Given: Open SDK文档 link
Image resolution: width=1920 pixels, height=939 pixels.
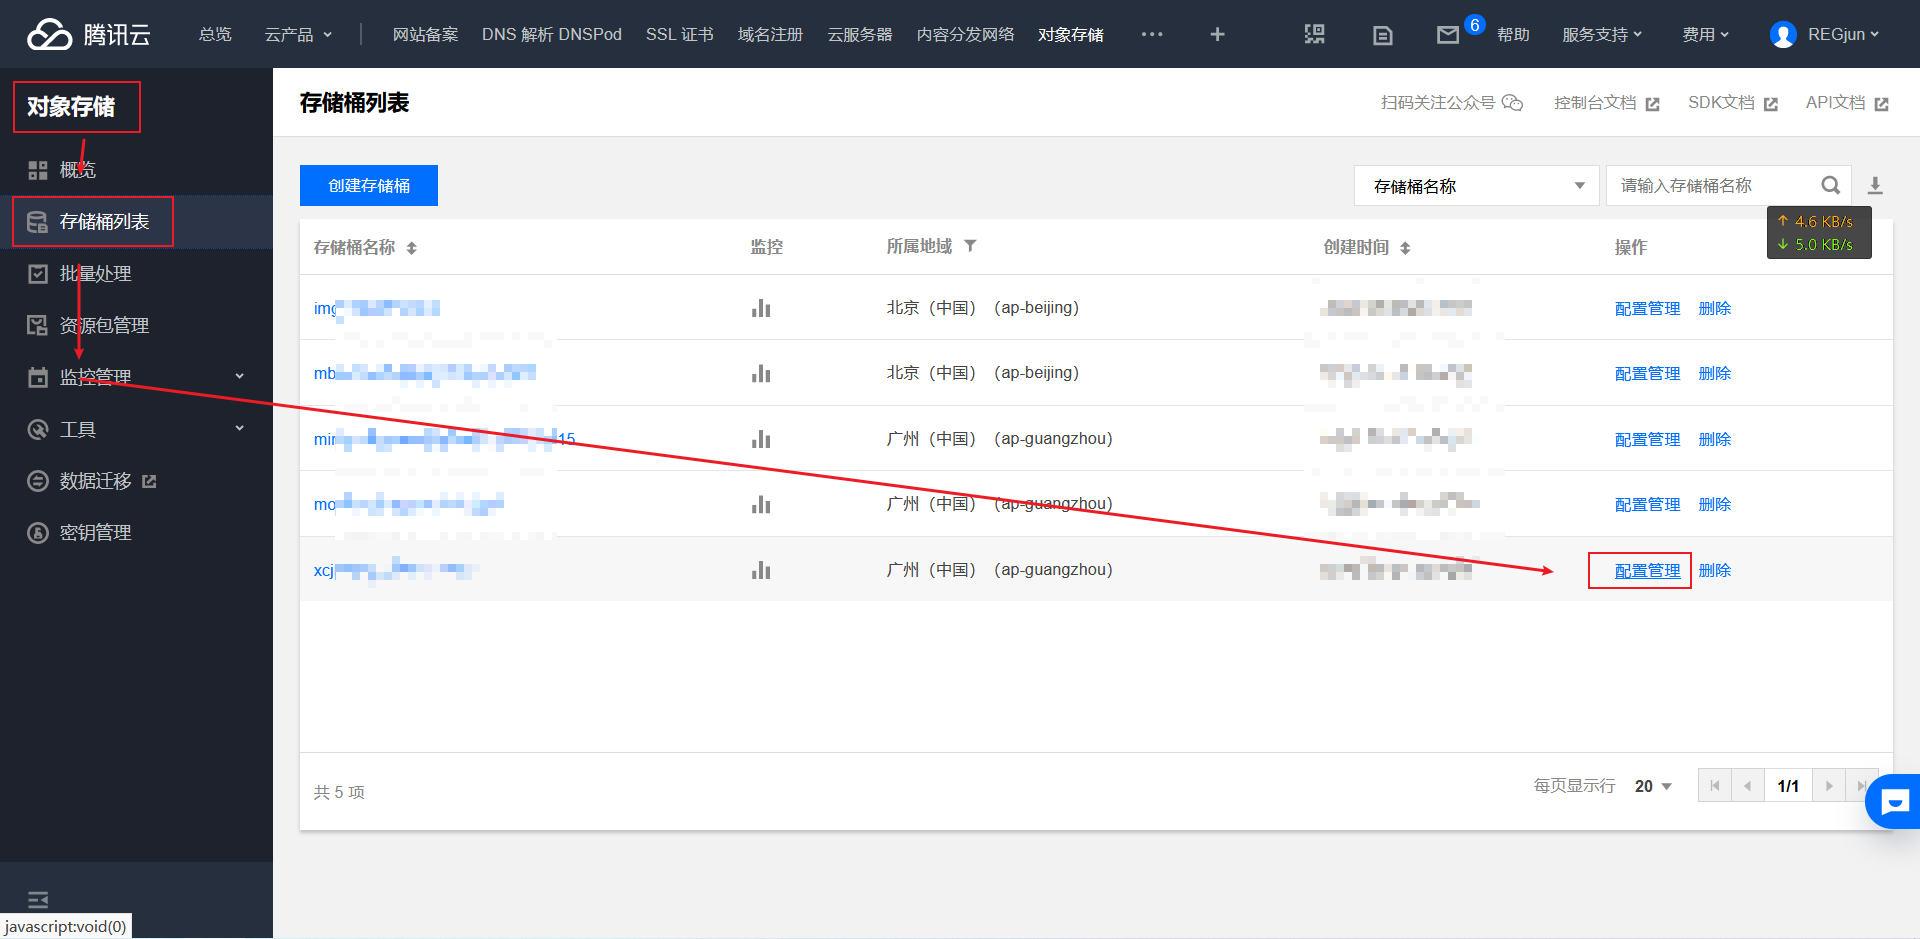Looking at the screenshot, I should 1732,102.
